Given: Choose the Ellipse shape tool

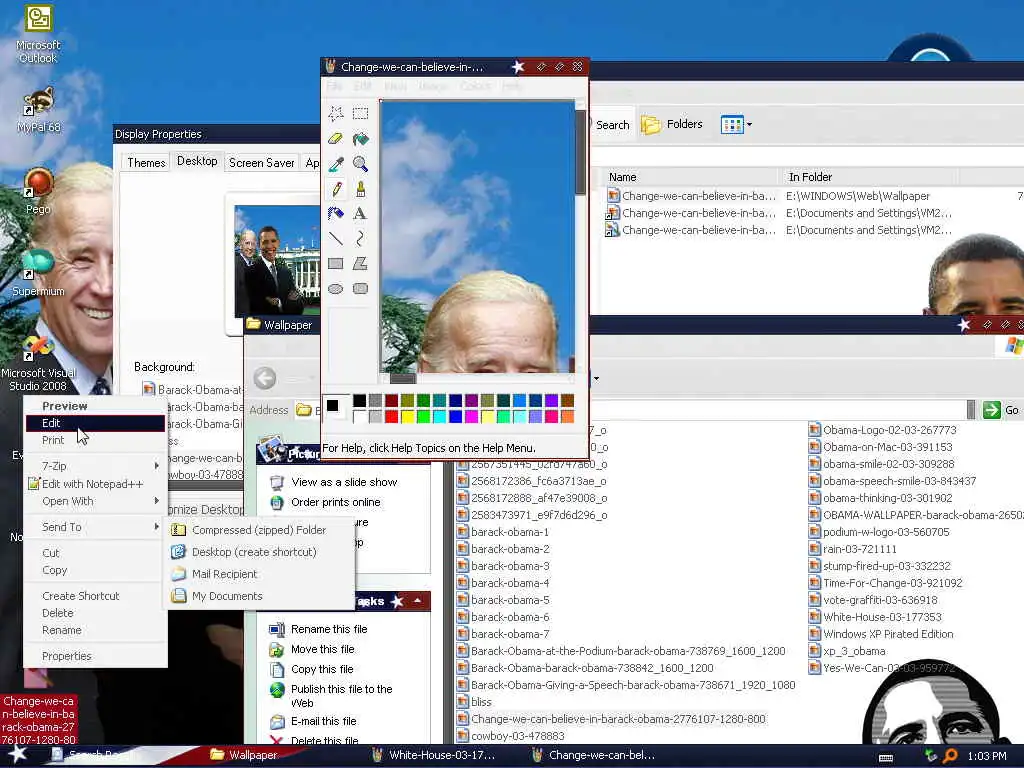Looking at the screenshot, I should [336, 288].
